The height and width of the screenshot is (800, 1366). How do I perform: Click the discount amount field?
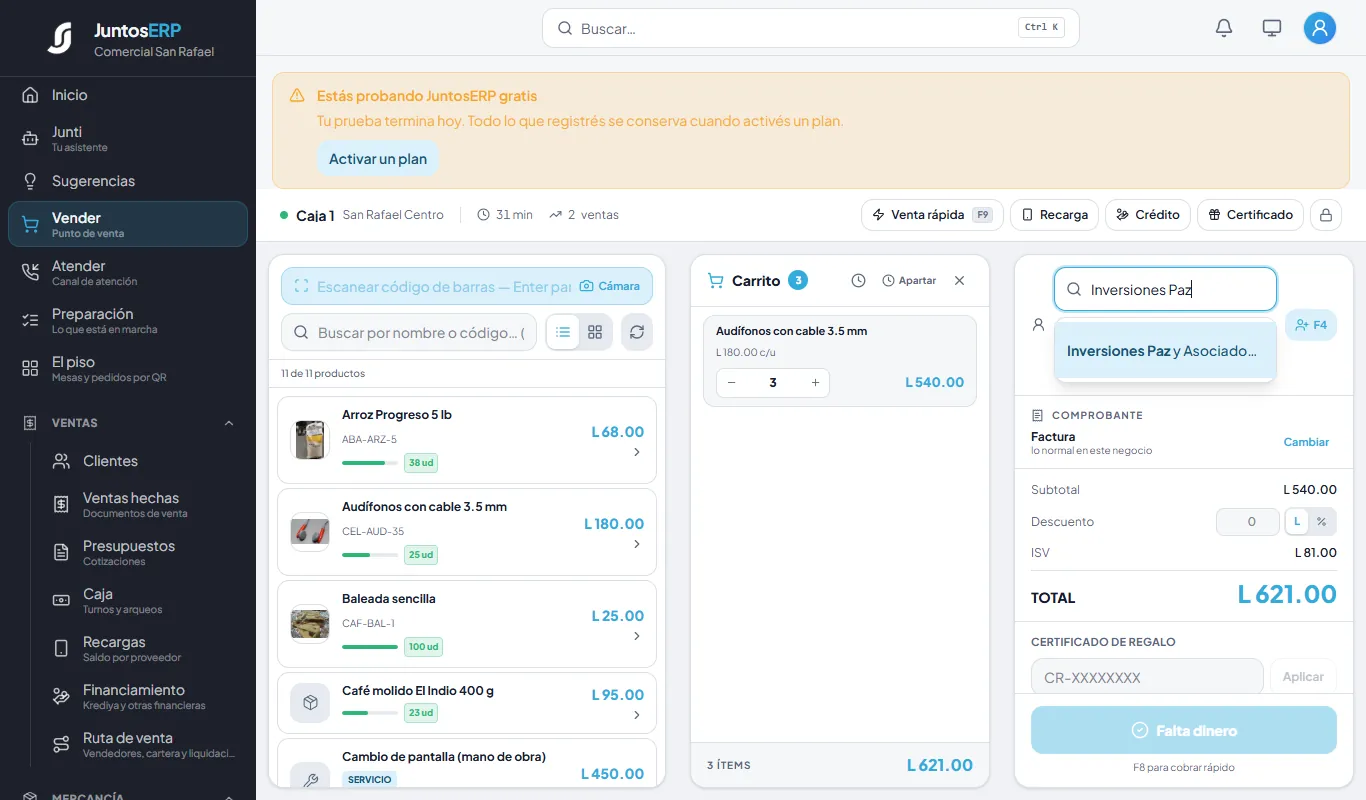[x=1247, y=522]
